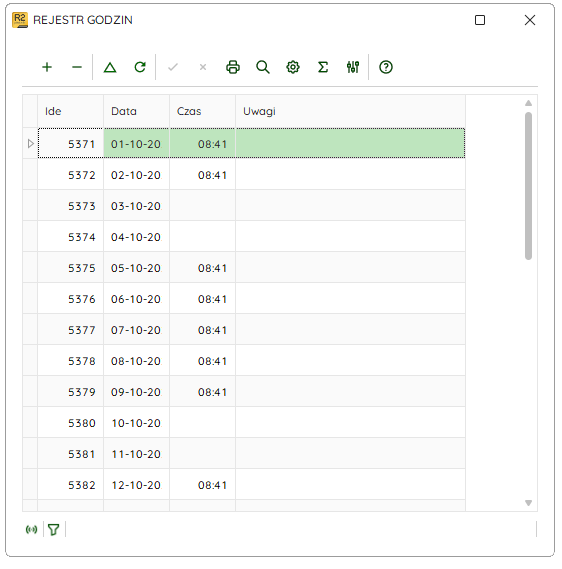Click the Uwagi cell of the highlighted row 5371

[350, 144]
